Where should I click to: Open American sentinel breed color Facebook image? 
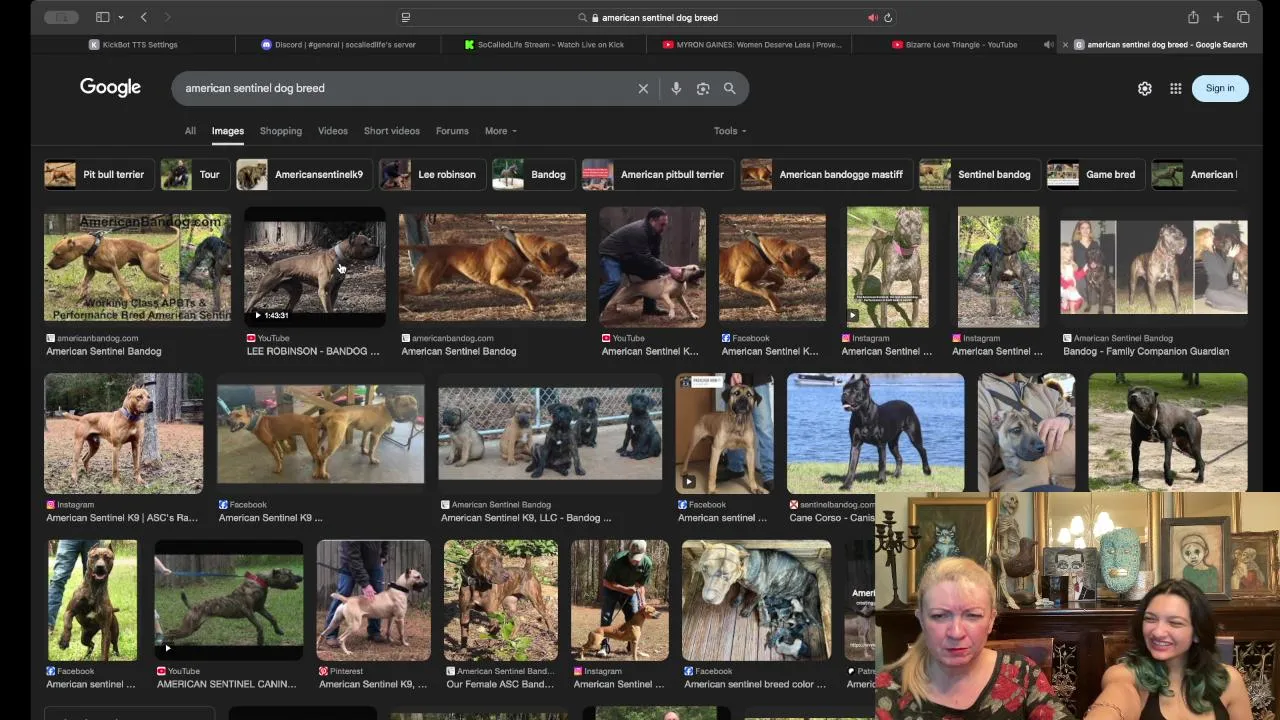tap(756, 600)
